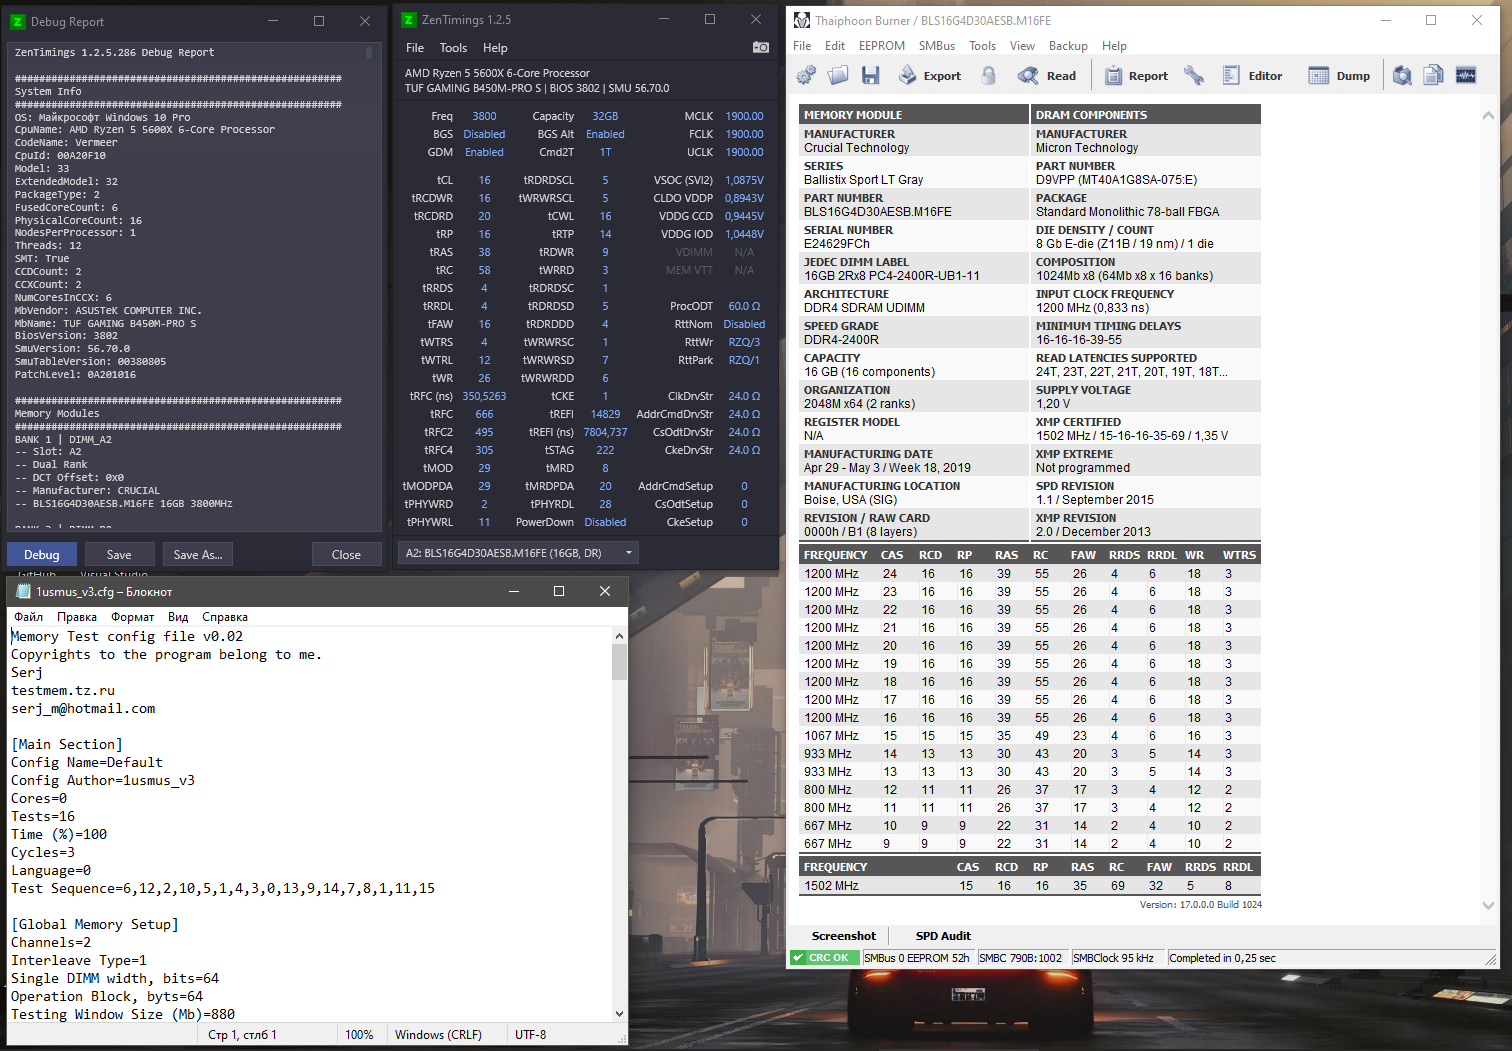This screenshot has height=1051, width=1512.
Task: Open the Tools menu in Thaiphoon Burner
Action: pos(982,46)
